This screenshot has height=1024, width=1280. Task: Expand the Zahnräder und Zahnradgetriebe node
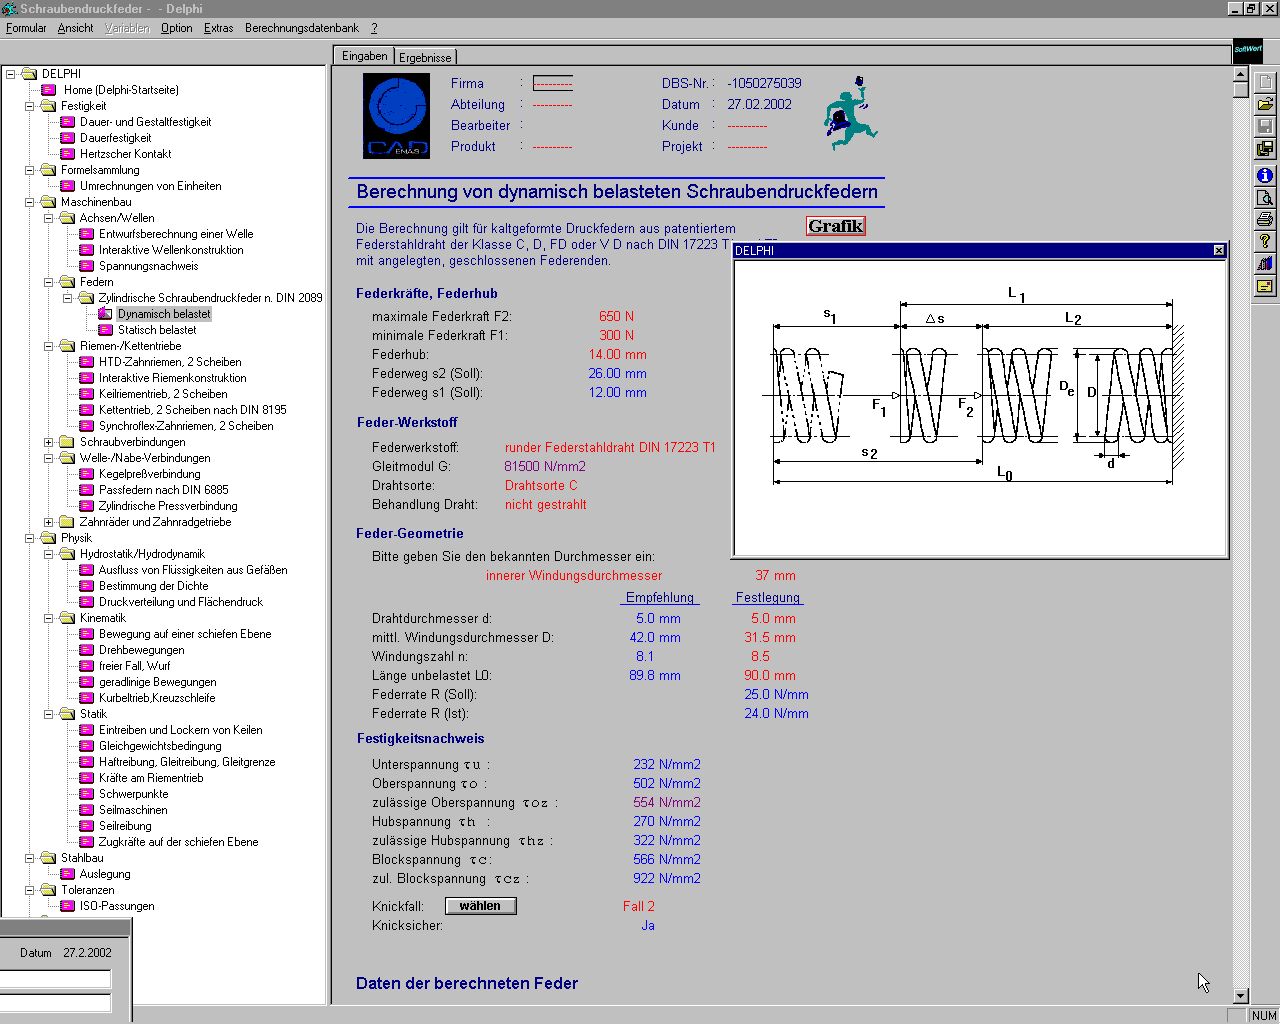coord(48,522)
